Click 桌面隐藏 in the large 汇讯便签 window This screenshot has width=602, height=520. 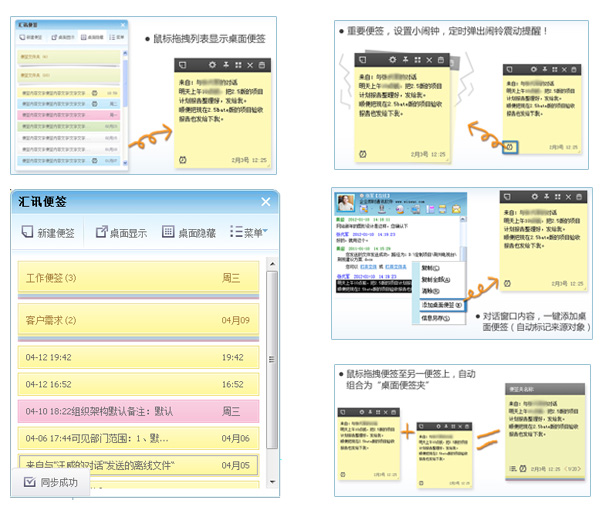click(x=189, y=233)
